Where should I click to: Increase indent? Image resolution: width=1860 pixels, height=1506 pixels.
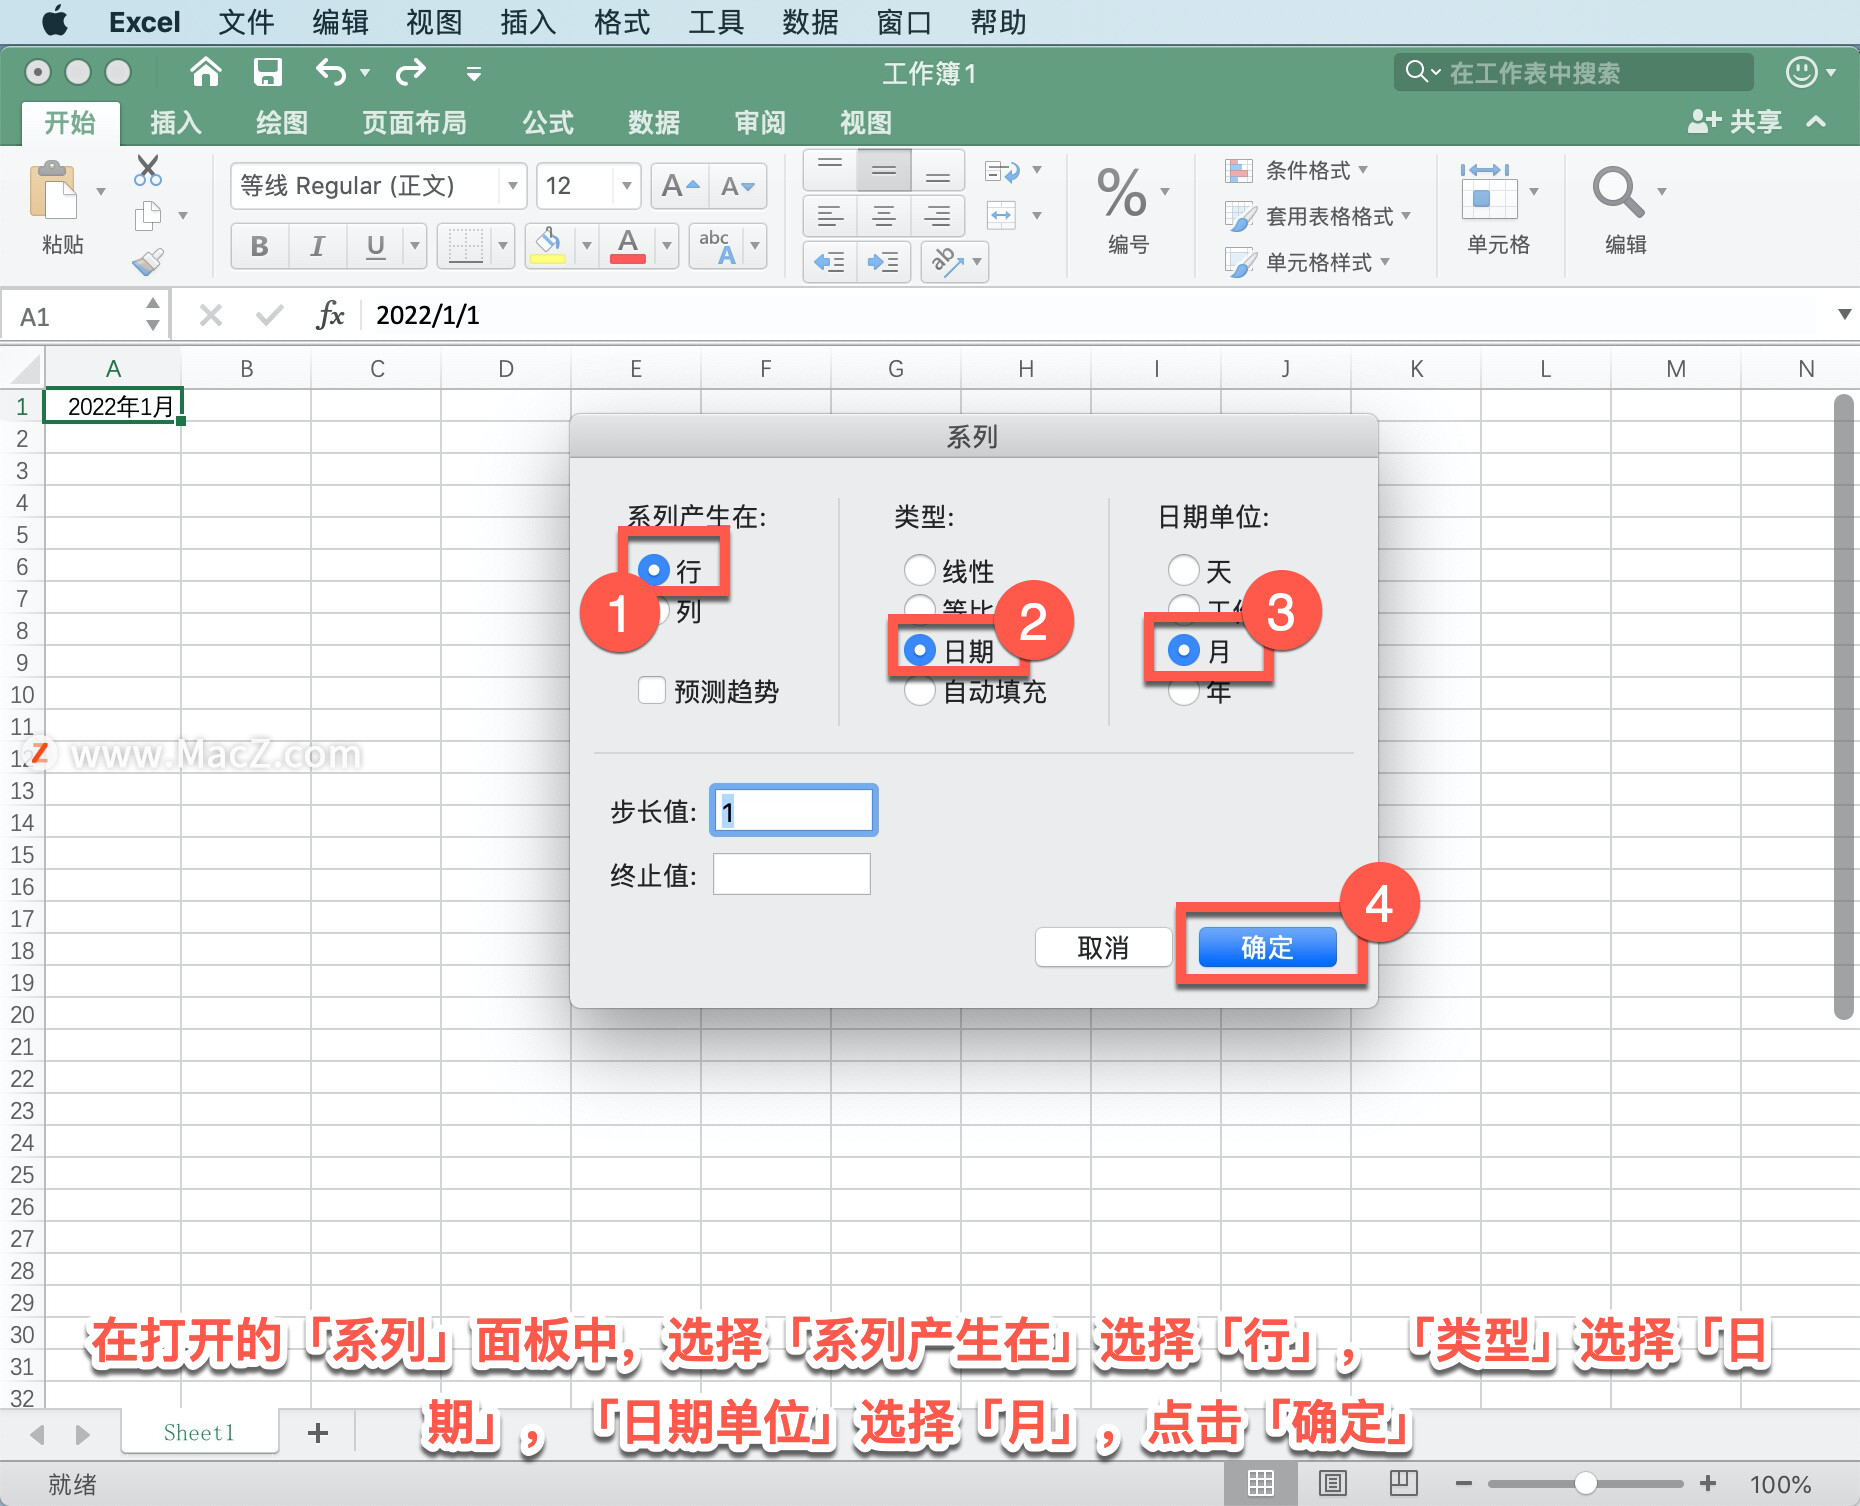click(x=884, y=262)
